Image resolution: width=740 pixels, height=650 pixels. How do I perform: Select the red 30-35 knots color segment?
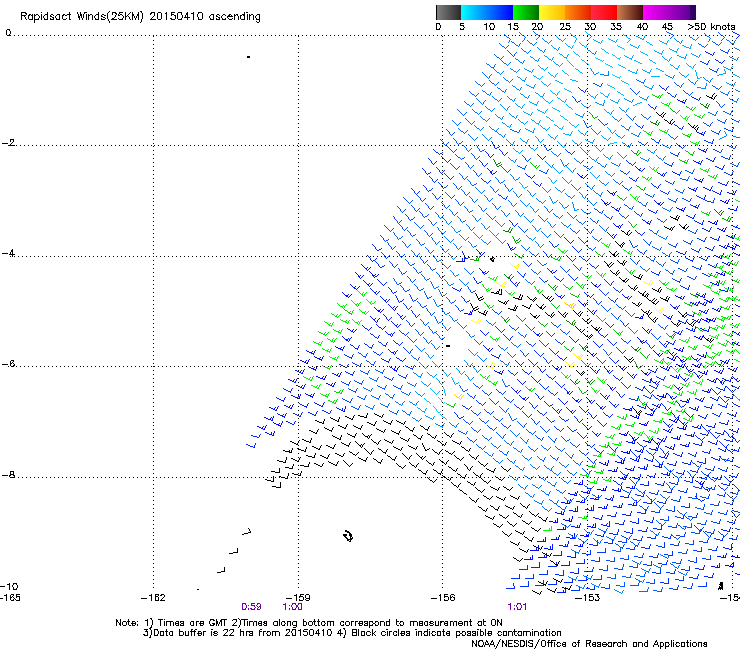pyautogui.click(x=604, y=12)
